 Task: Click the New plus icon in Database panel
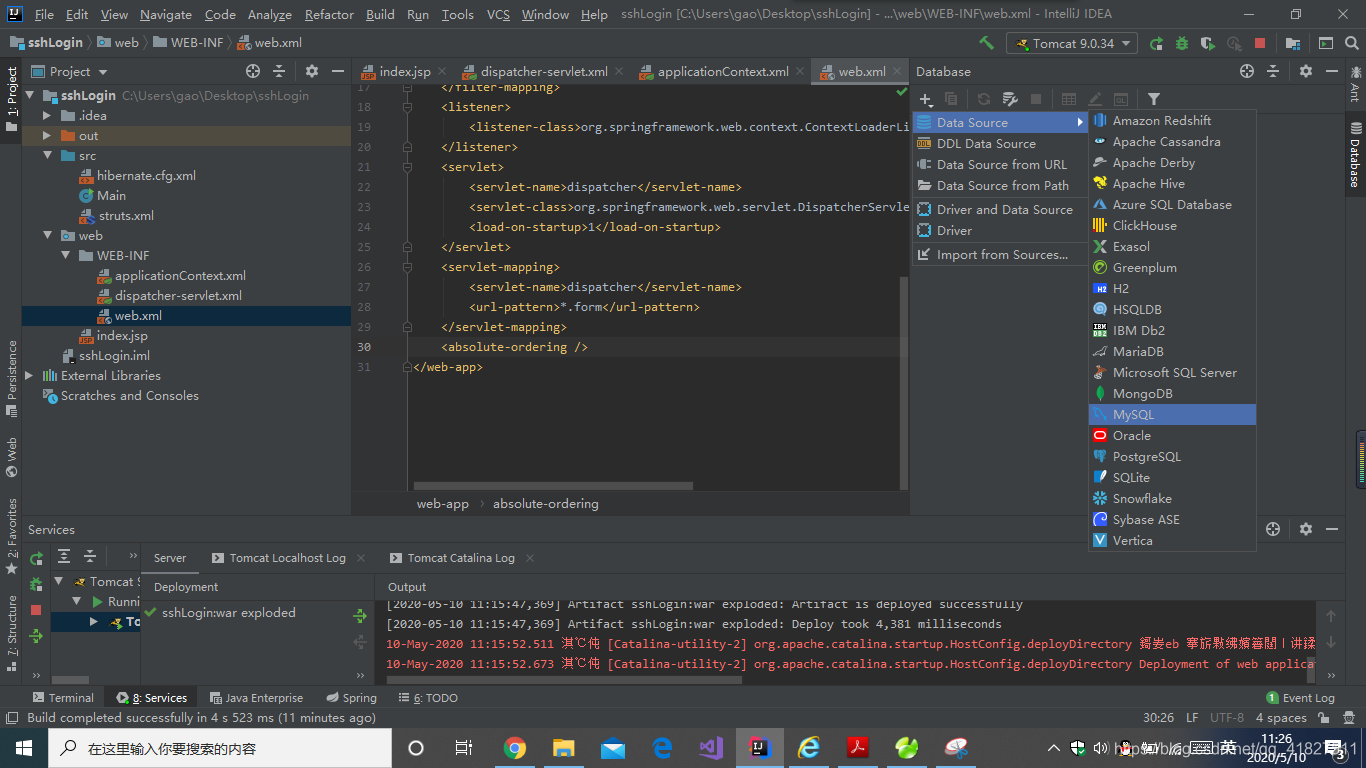tap(926, 99)
